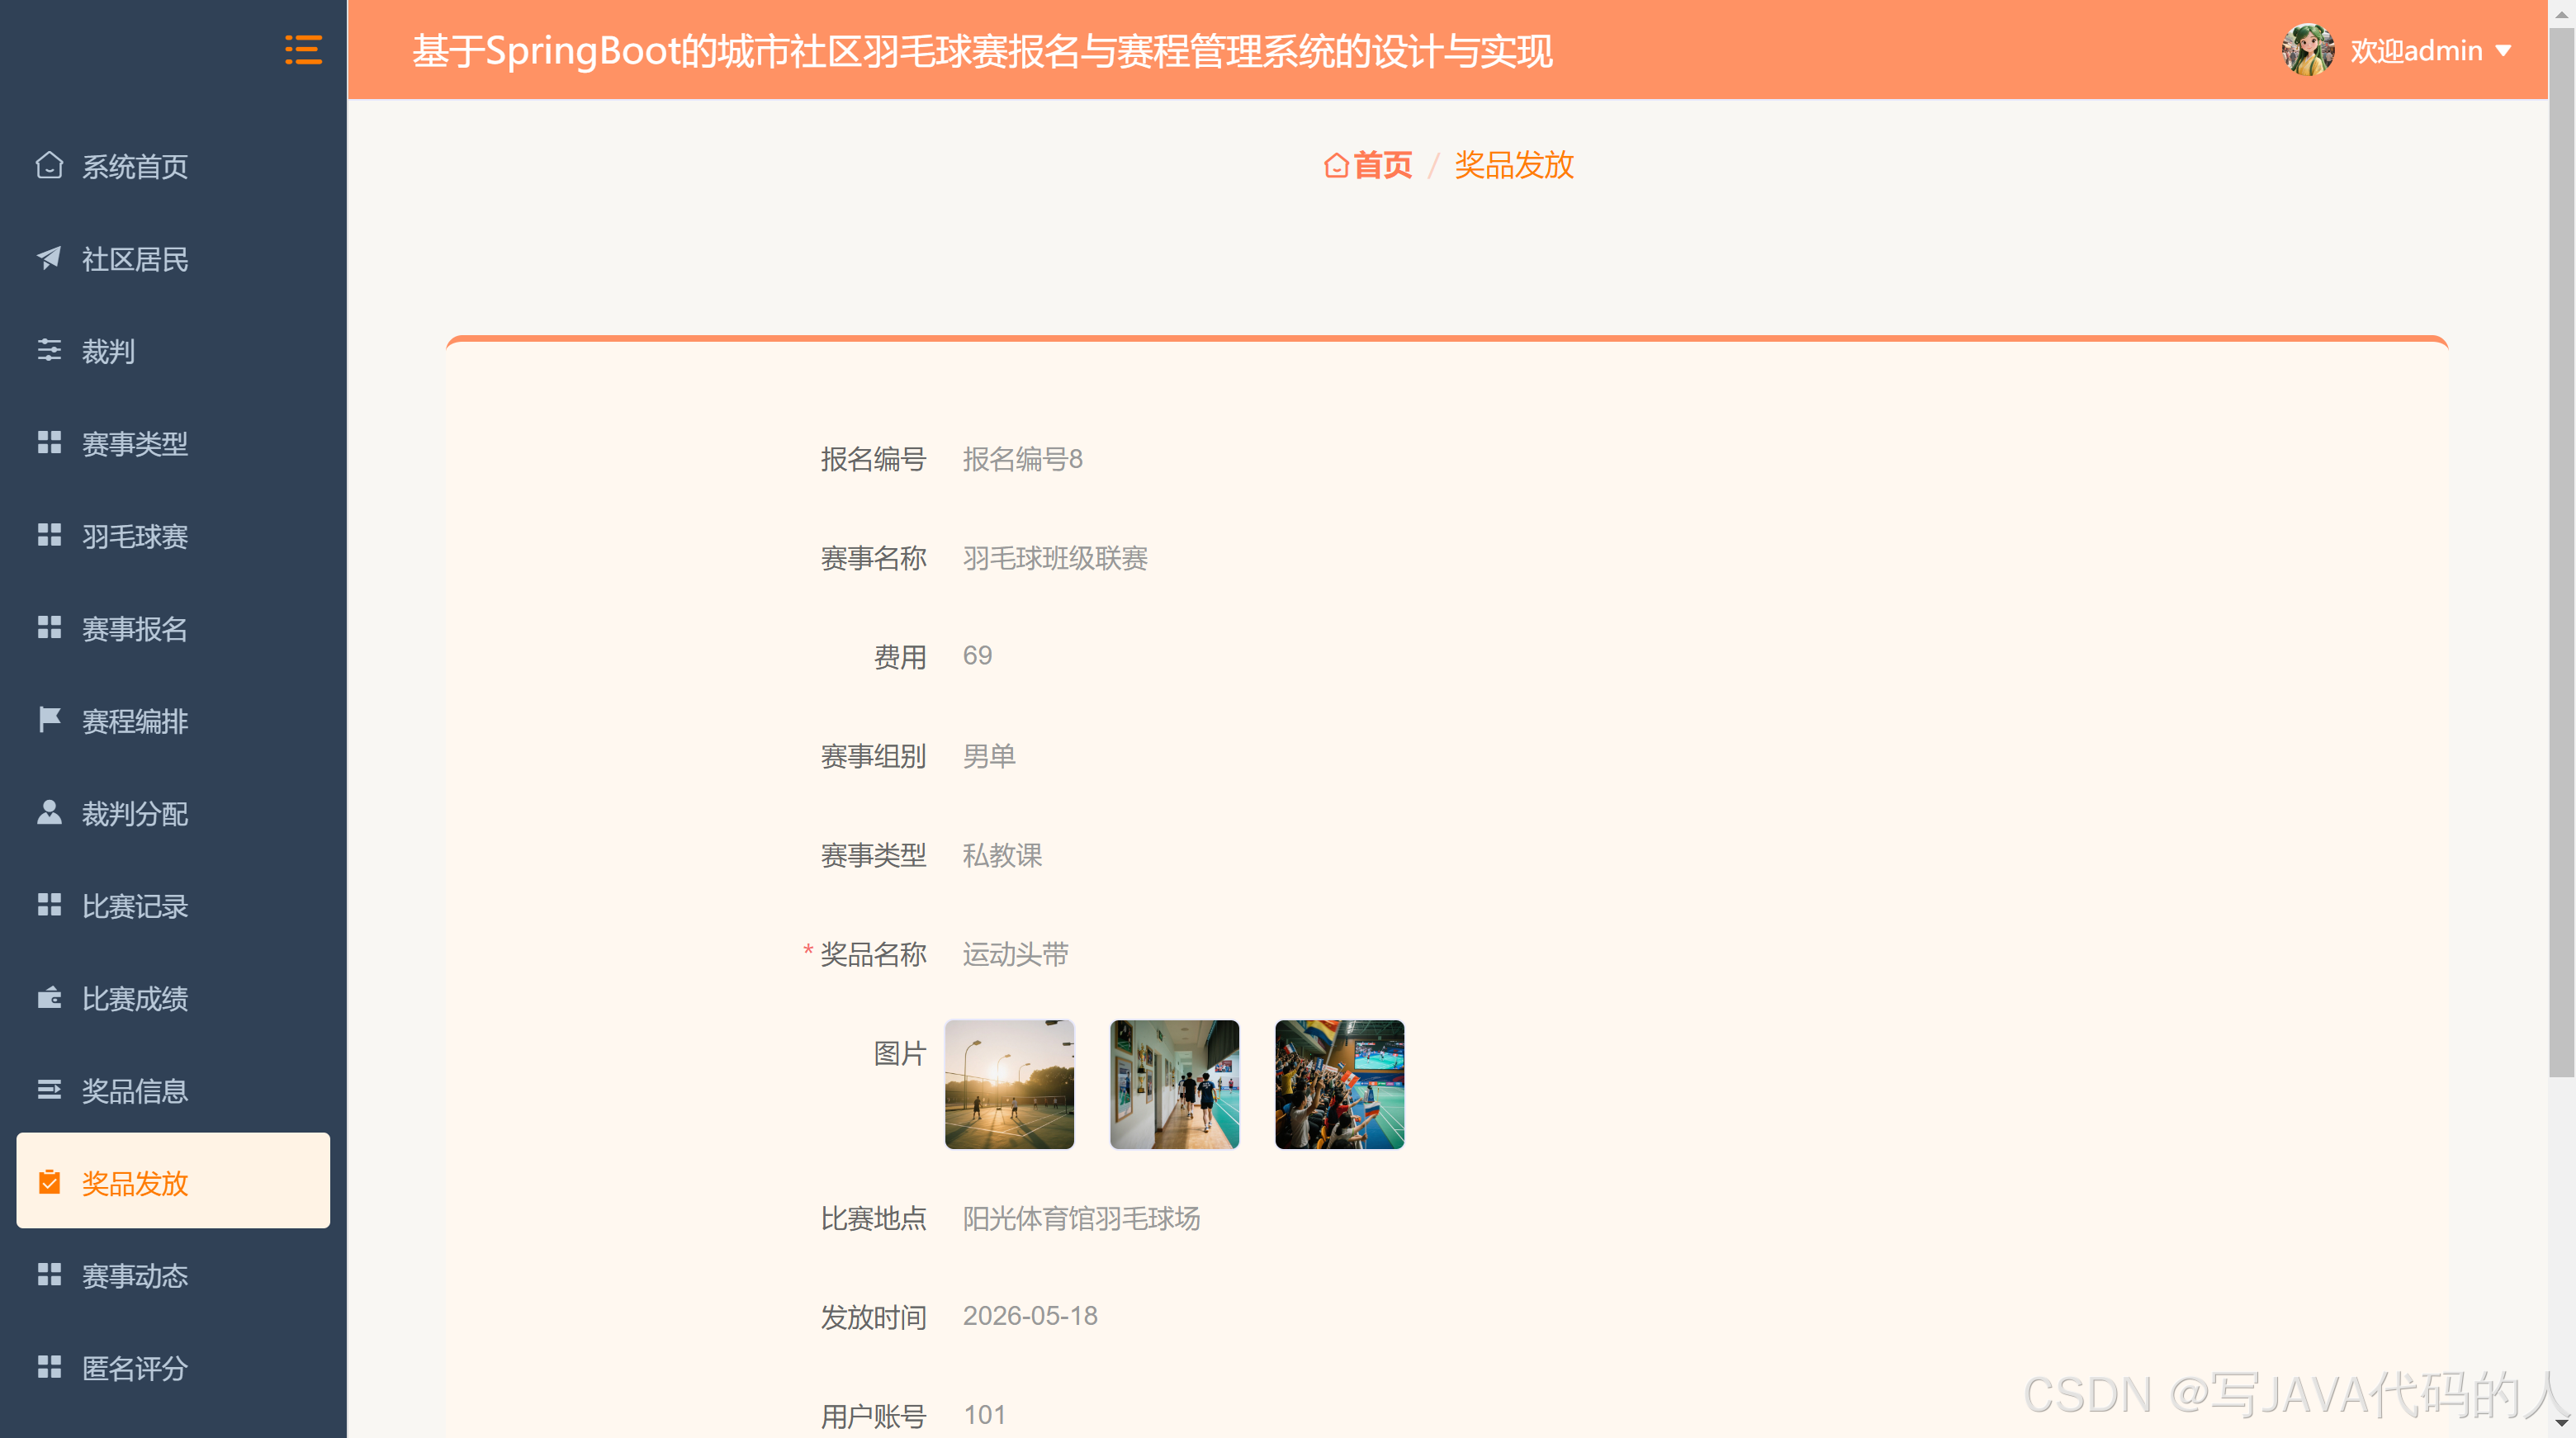Click the grid icon beside 比赛记录

pos(49,905)
